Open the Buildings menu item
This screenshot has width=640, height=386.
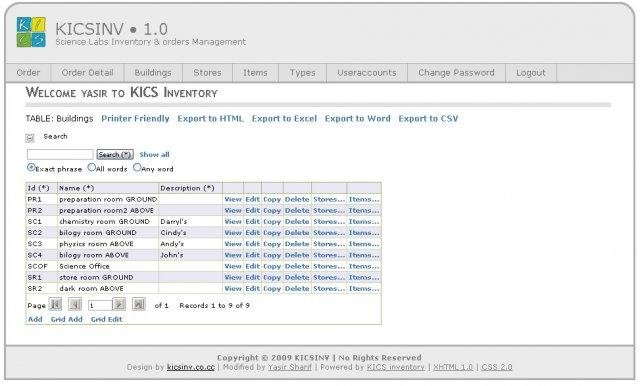(x=153, y=73)
